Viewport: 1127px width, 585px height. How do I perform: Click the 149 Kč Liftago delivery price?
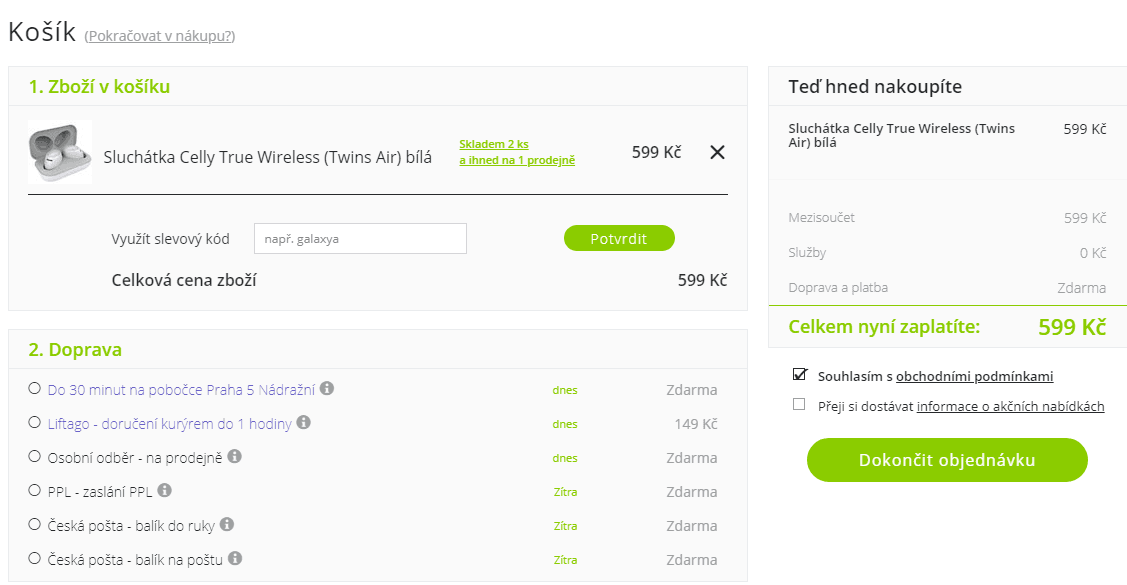point(696,424)
